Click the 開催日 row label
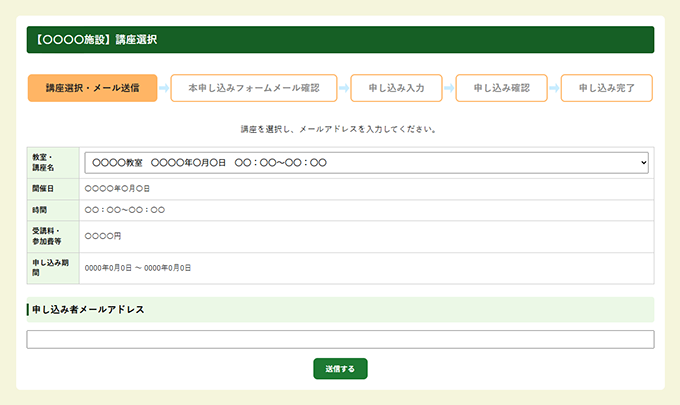 (44, 187)
